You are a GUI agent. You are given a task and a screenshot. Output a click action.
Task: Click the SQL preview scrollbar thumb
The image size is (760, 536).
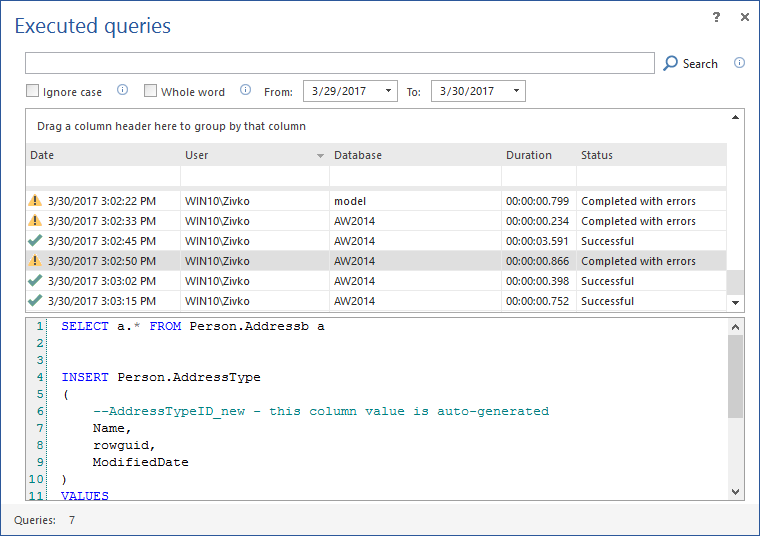point(735,376)
